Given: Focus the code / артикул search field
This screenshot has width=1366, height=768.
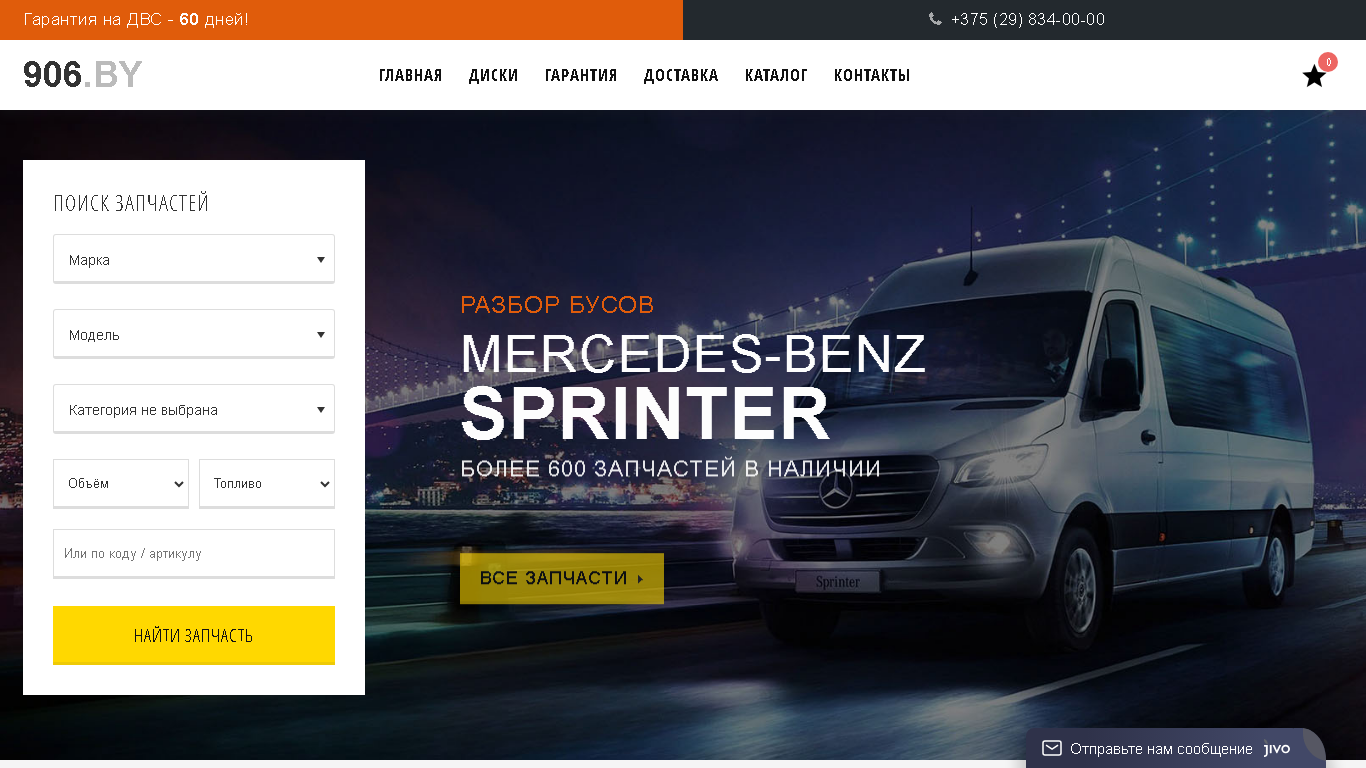Looking at the screenshot, I should pos(194,553).
